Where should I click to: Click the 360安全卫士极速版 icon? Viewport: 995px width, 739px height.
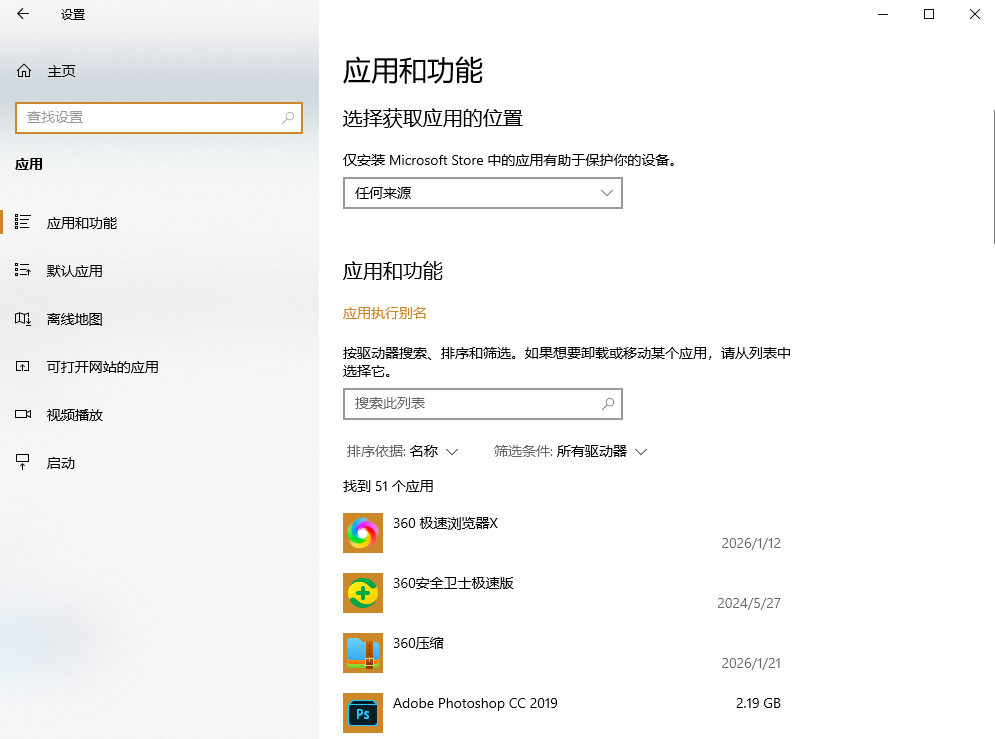(x=362, y=593)
